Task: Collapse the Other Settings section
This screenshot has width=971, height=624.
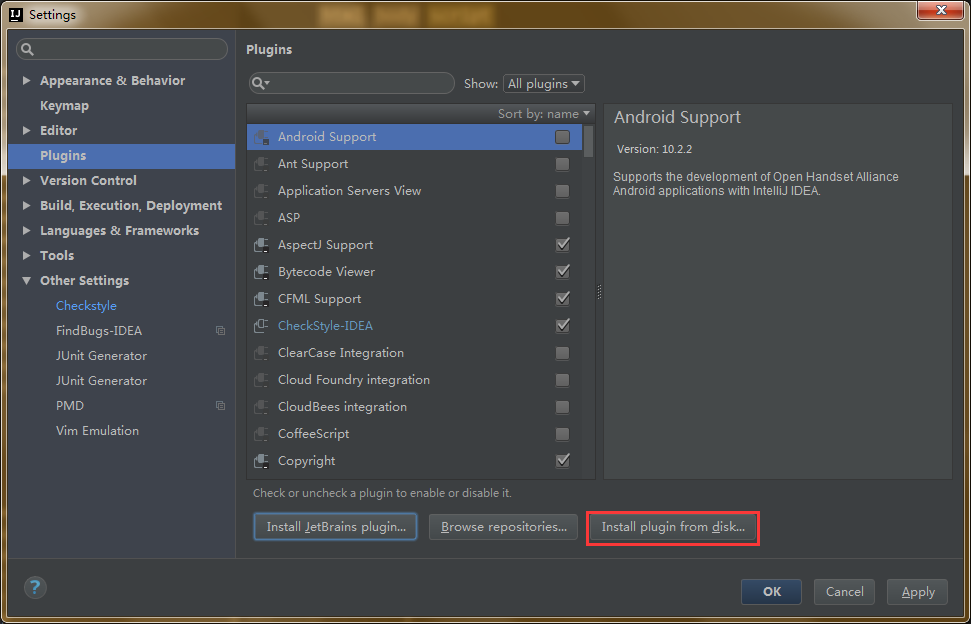Action: click(x=26, y=280)
